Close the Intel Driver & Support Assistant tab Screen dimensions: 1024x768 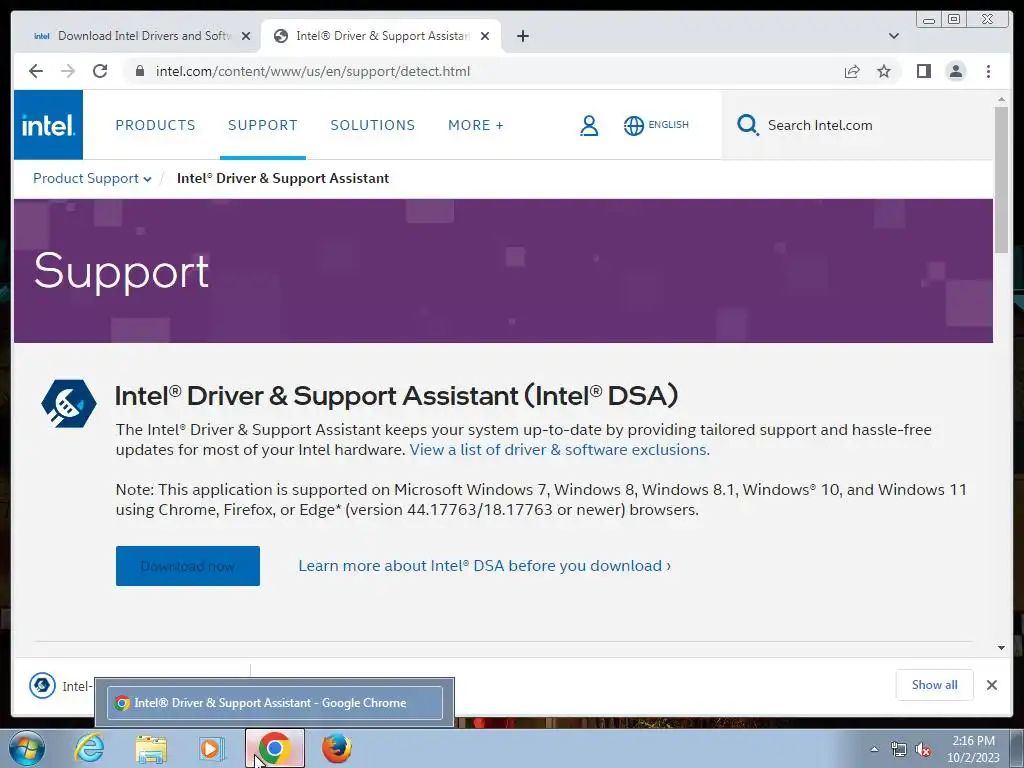[x=485, y=36]
